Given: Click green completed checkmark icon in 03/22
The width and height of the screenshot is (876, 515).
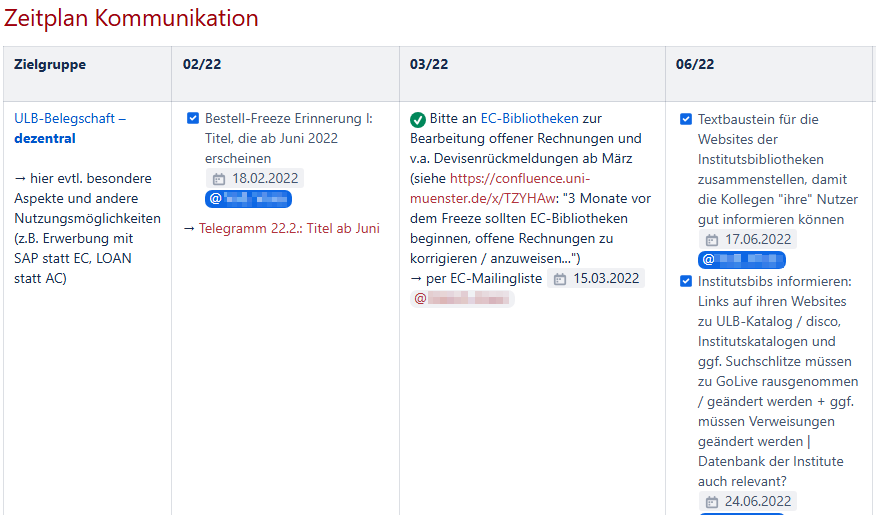Looking at the screenshot, I should (418, 119).
